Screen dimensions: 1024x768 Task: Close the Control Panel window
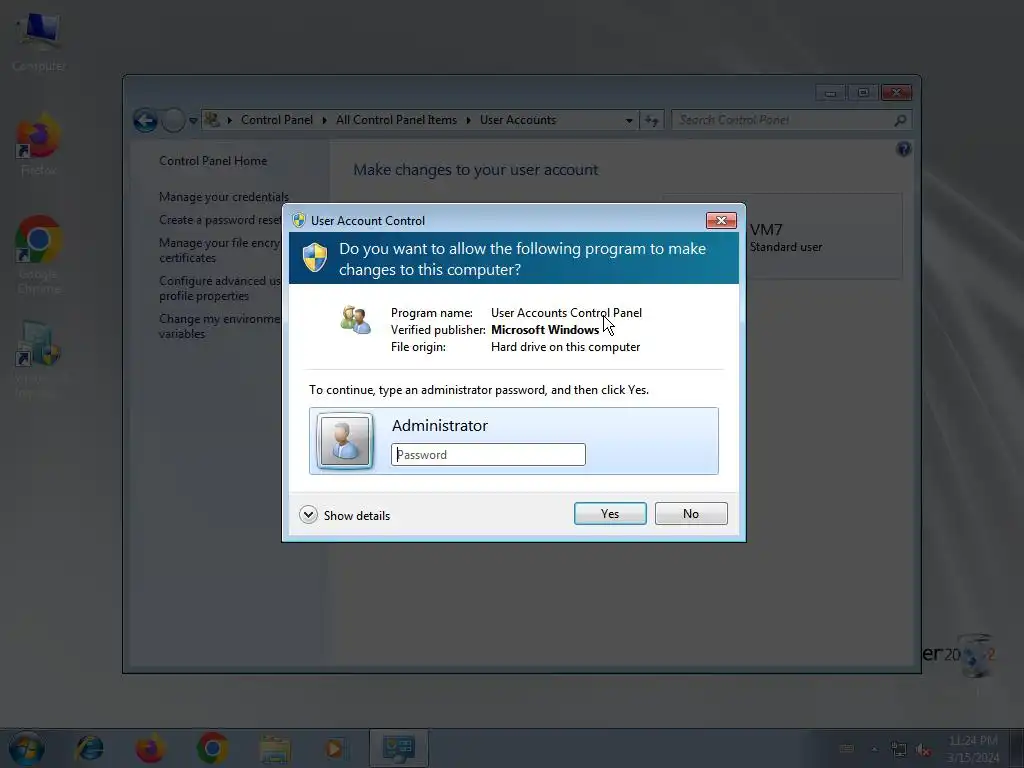click(x=896, y=93)
